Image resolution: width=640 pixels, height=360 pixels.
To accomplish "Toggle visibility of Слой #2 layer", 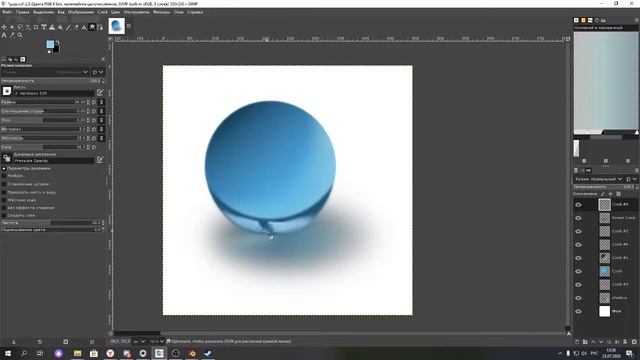I will 578,231.
